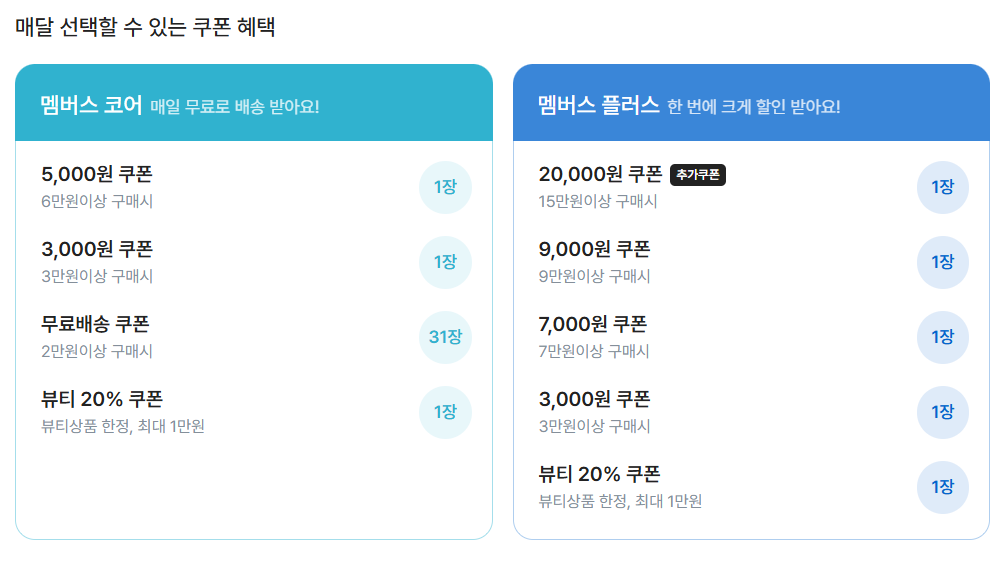Image resolution: width=1007 pixels, height=582 pixels.
Task: Select the 1장 badge beside 뷰티 20% 쿠폰 in 멤버스 코어
Action: tap(445, 412)
